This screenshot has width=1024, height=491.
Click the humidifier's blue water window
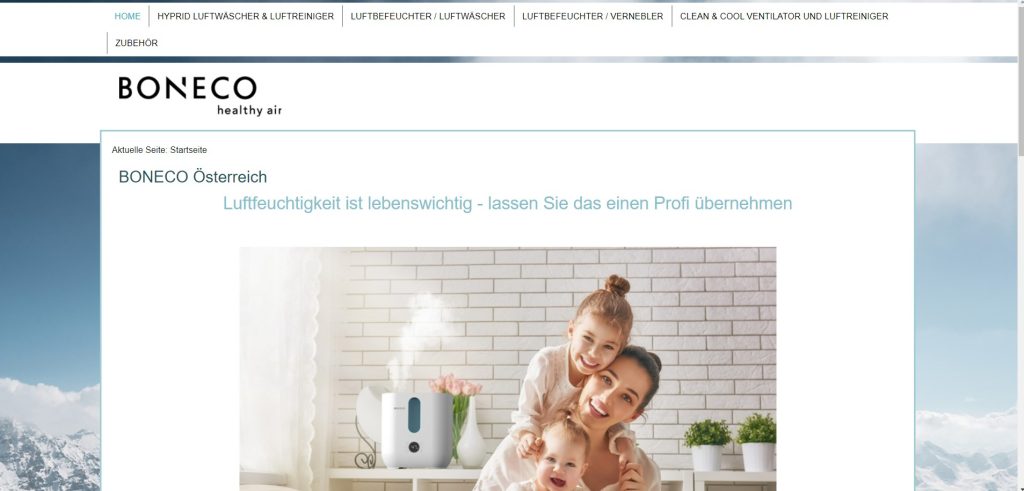[414, 415]
